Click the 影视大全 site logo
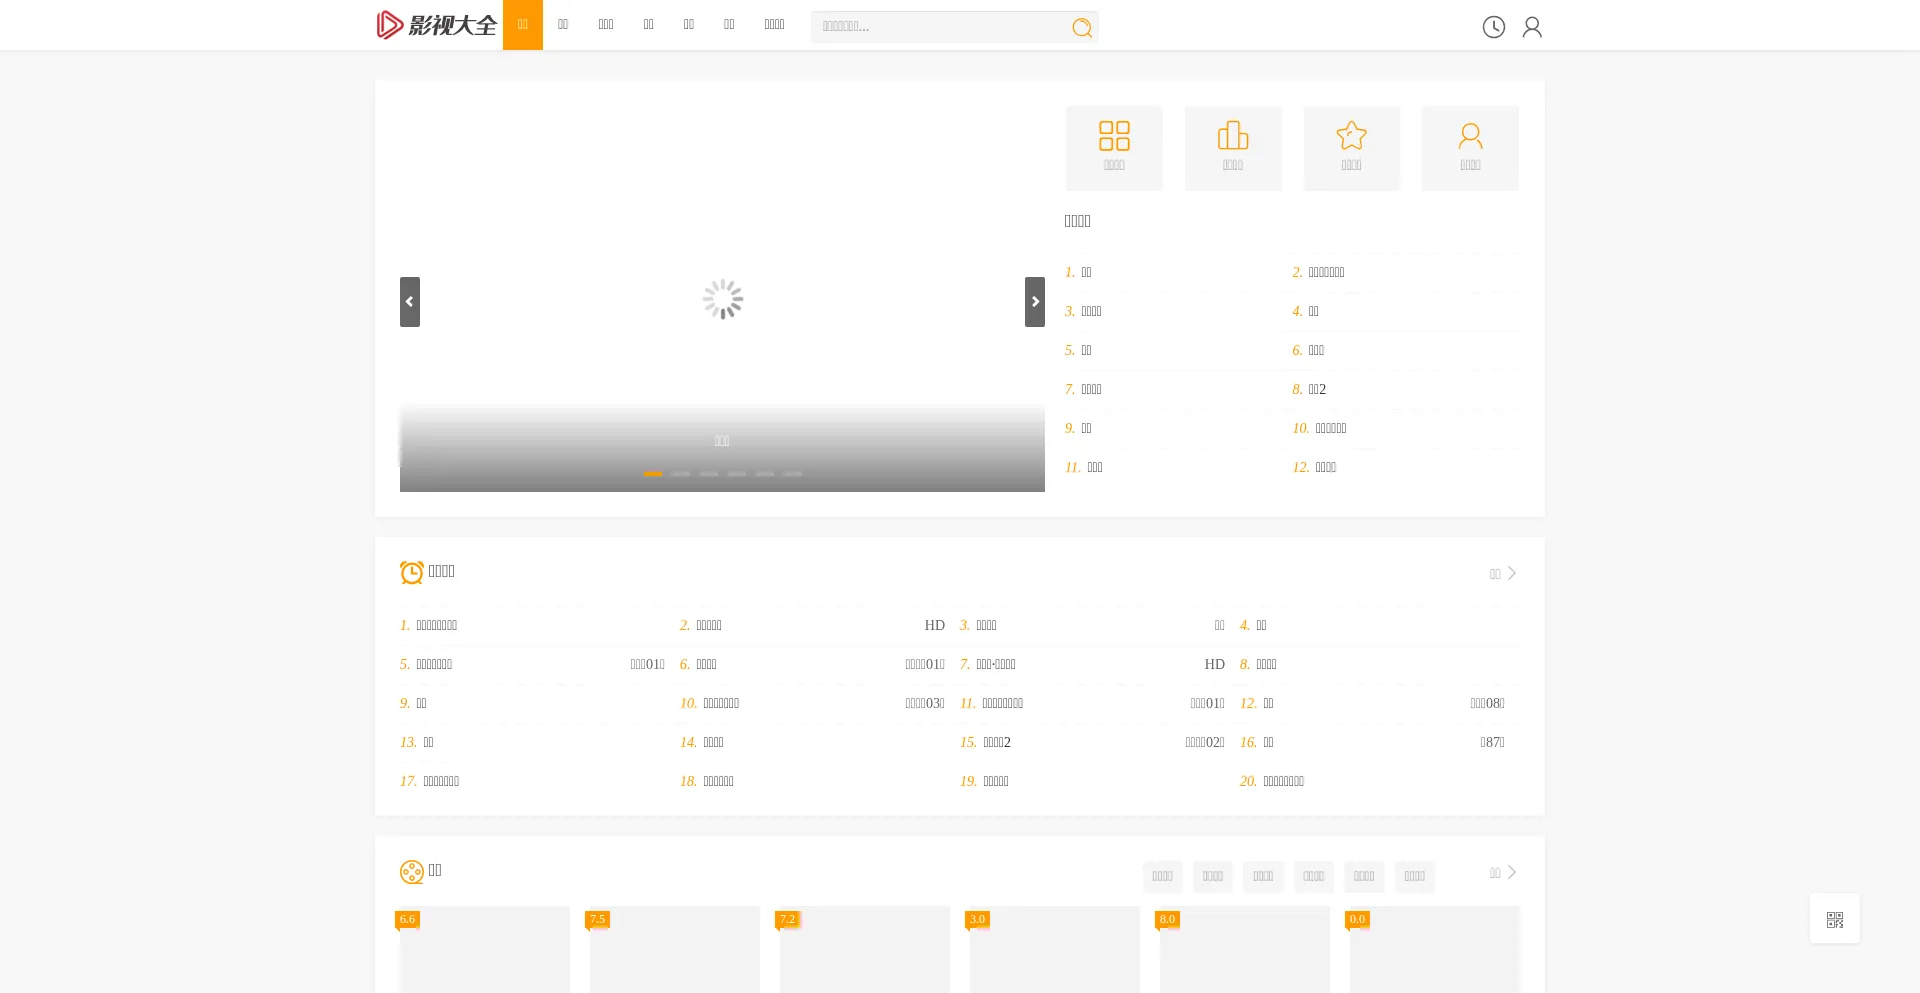1920x993 pixels. (437, 24)
